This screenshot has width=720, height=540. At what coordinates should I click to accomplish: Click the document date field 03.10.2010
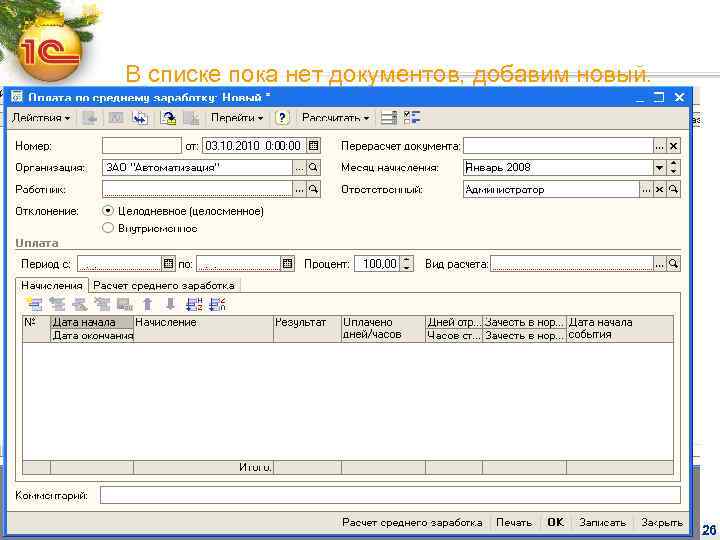coord(254,146)
